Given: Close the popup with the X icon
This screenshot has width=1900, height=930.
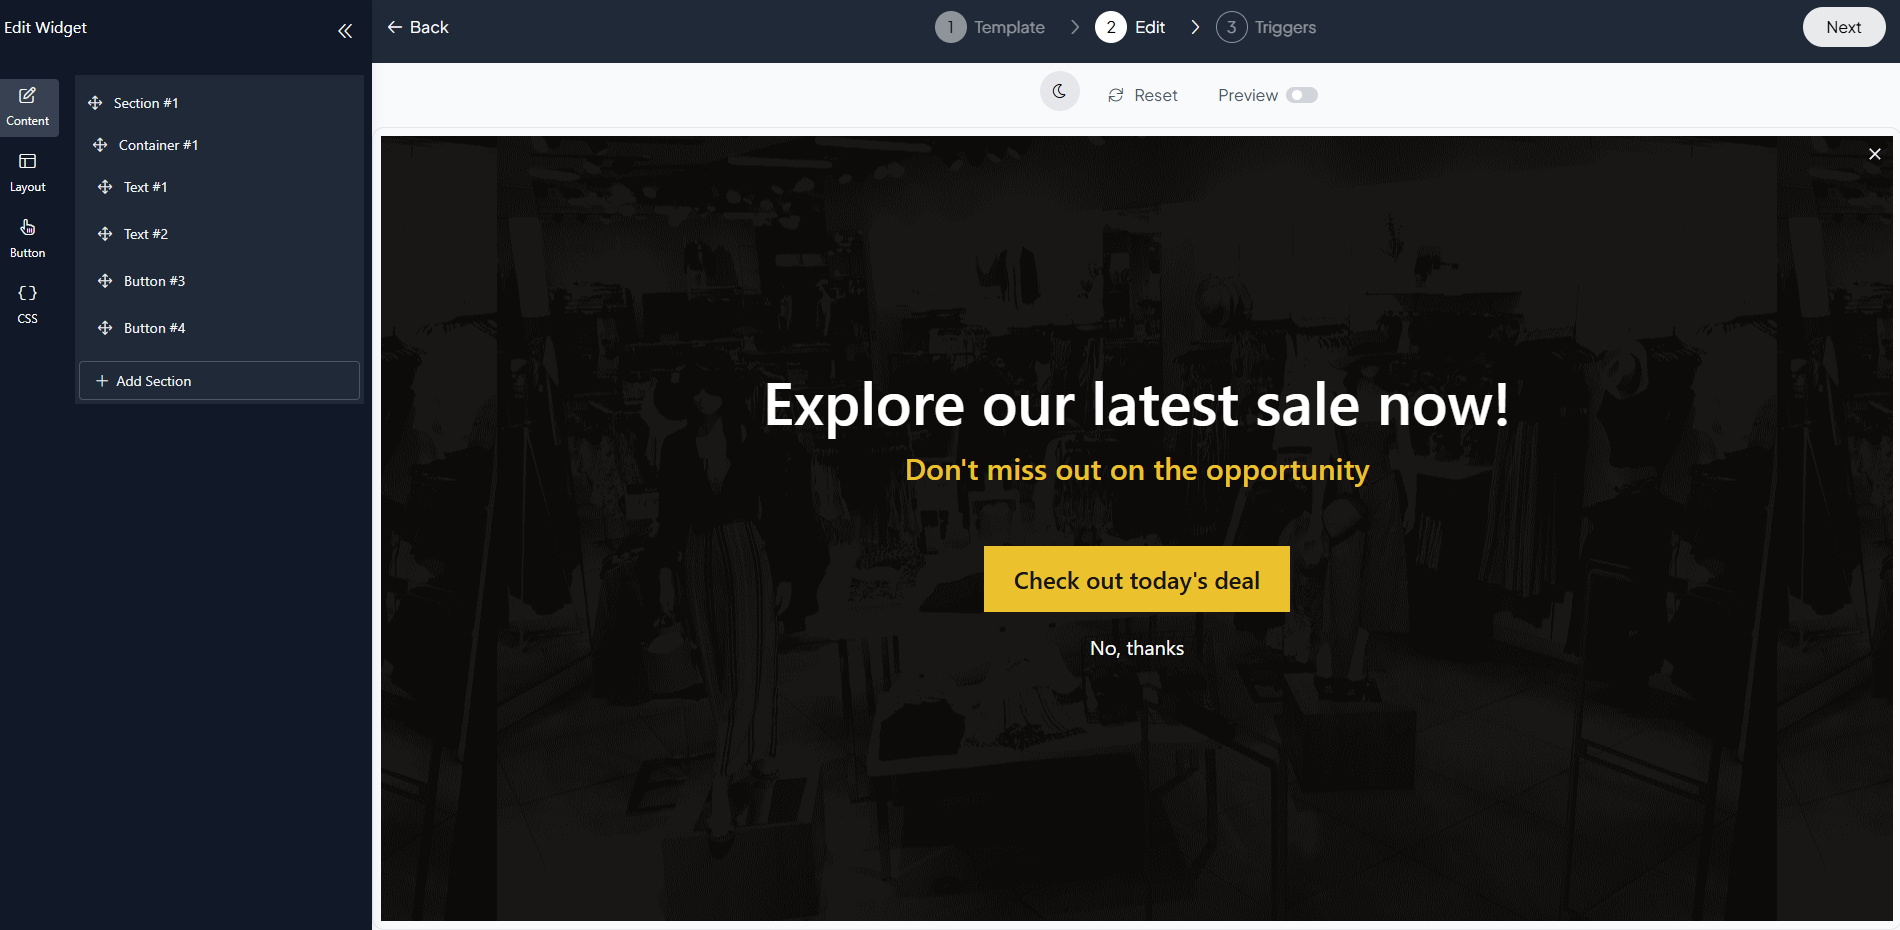Looking at the screenshot, I should [x=1875, y=154].
